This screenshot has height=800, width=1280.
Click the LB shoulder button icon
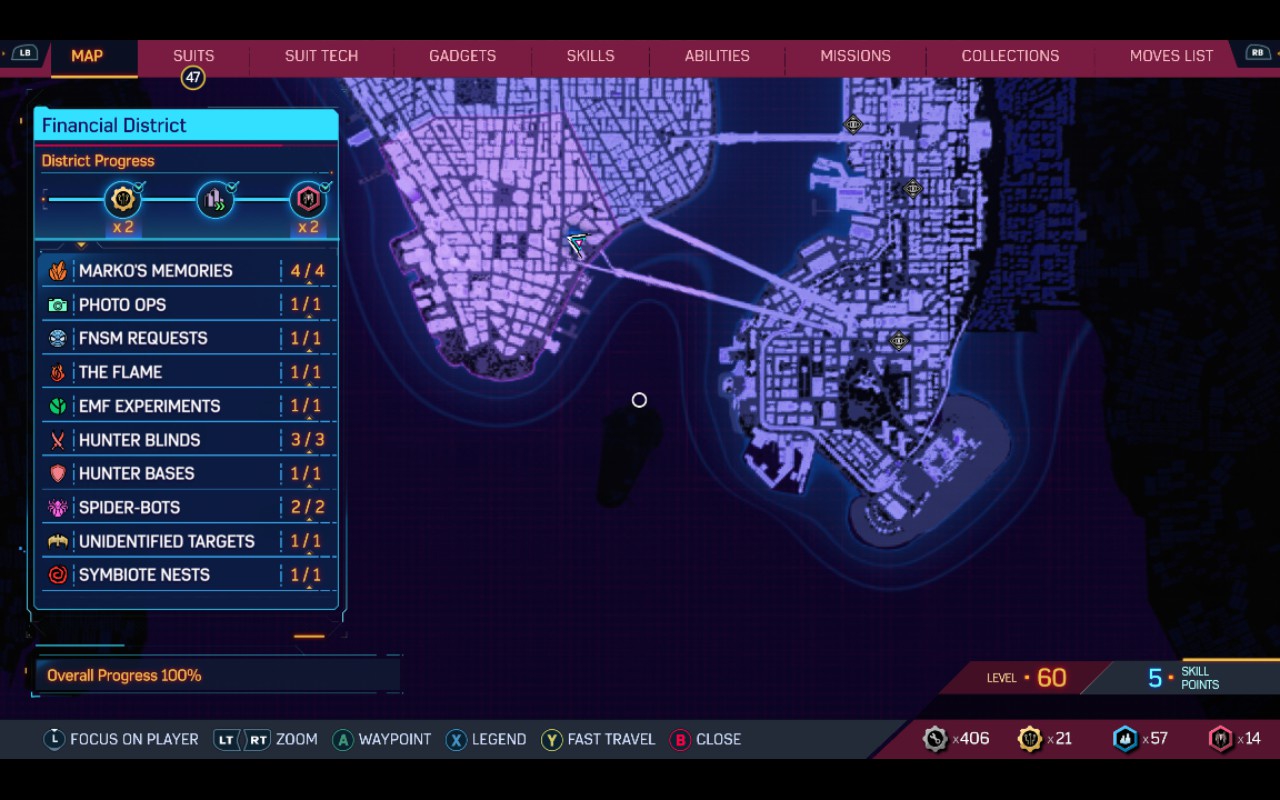[24, 53]
